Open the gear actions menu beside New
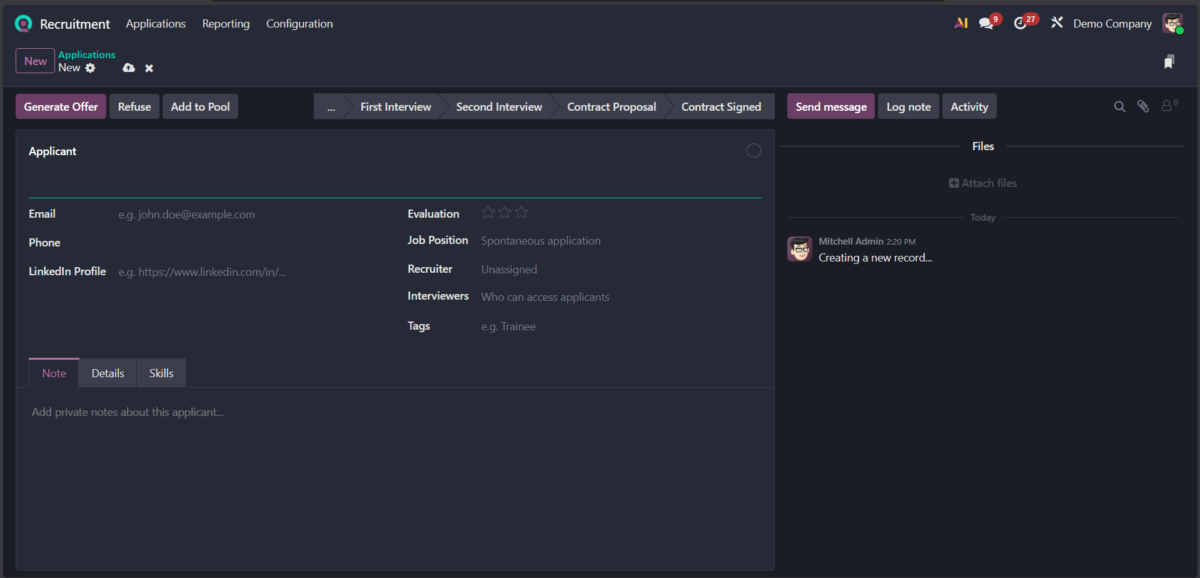 90,68
